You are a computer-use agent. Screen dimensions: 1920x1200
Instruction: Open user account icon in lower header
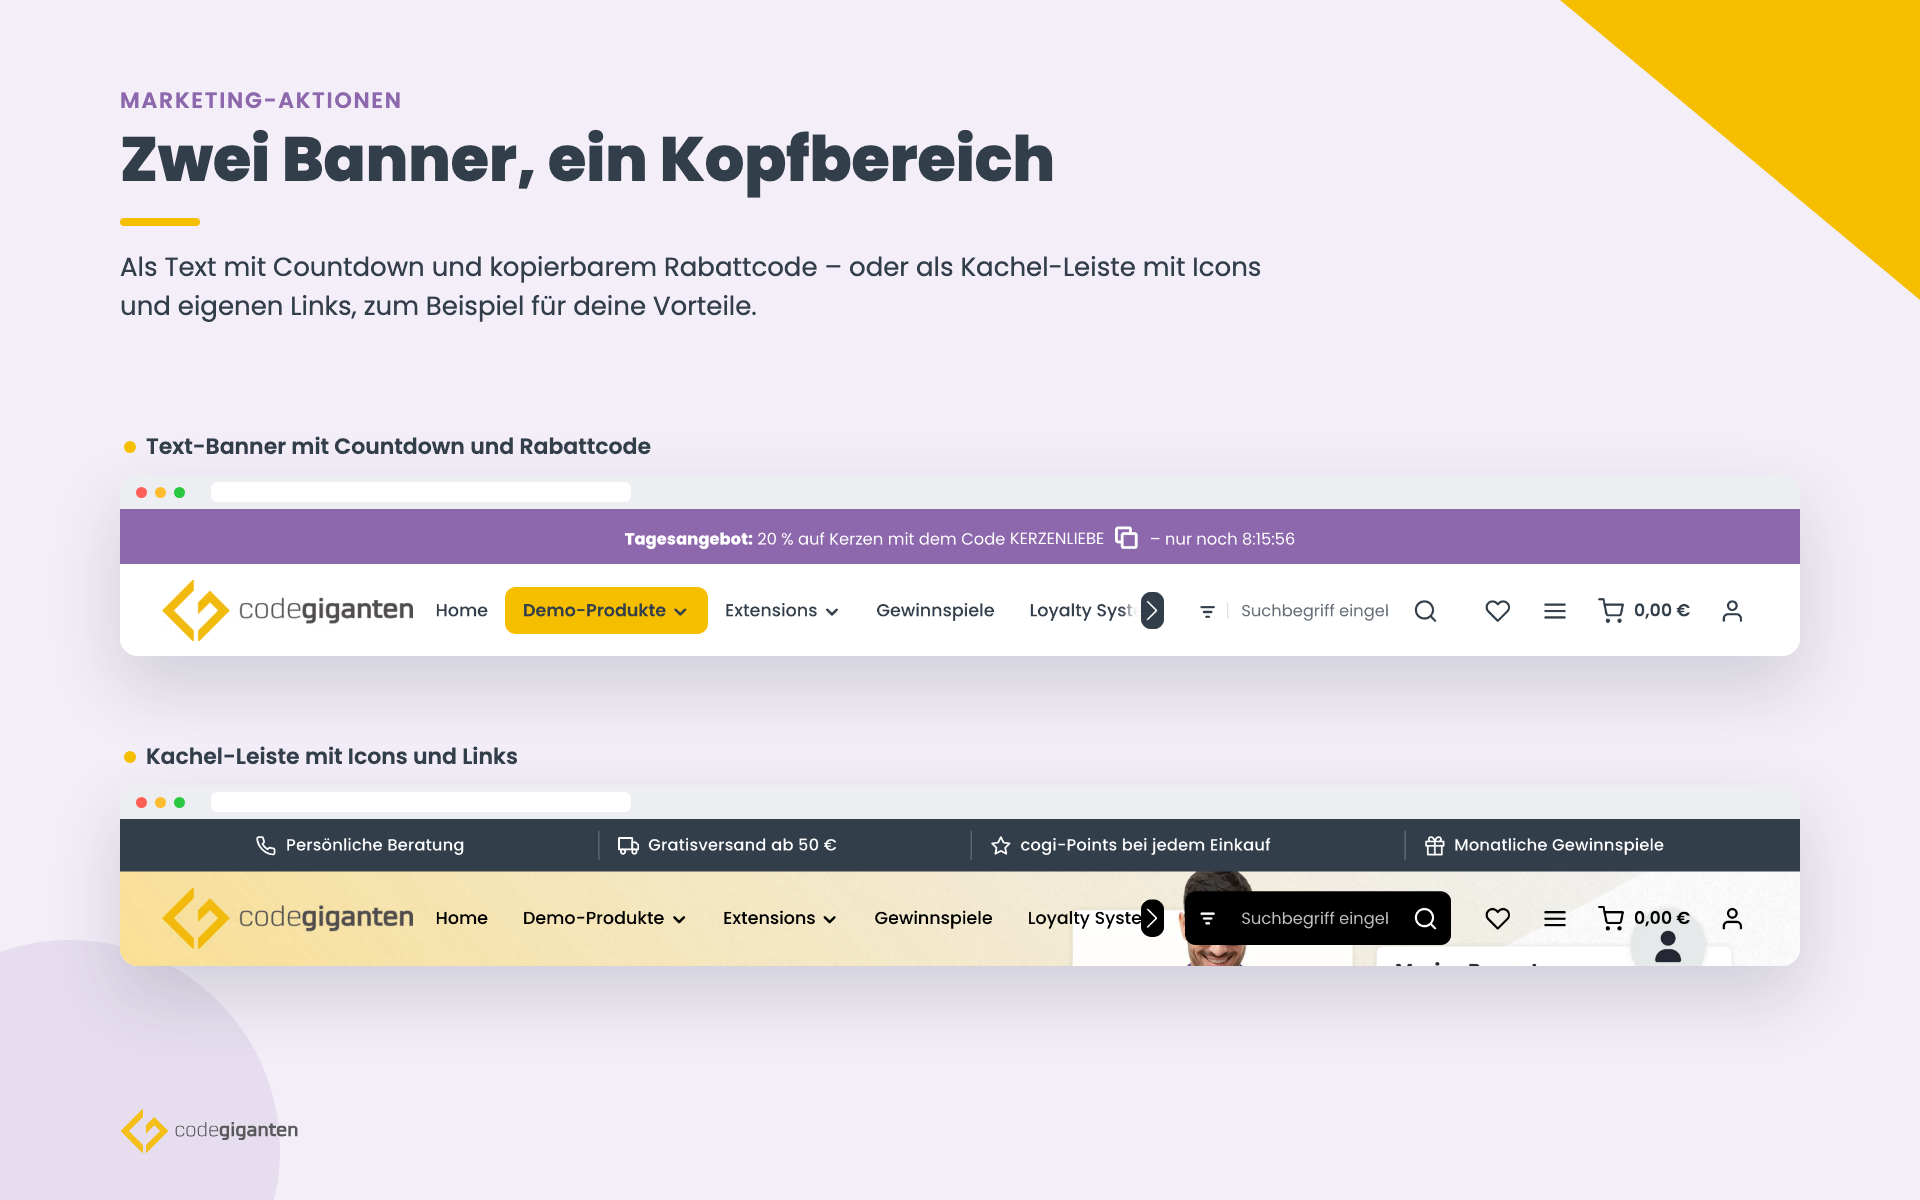coord(1732,918)
